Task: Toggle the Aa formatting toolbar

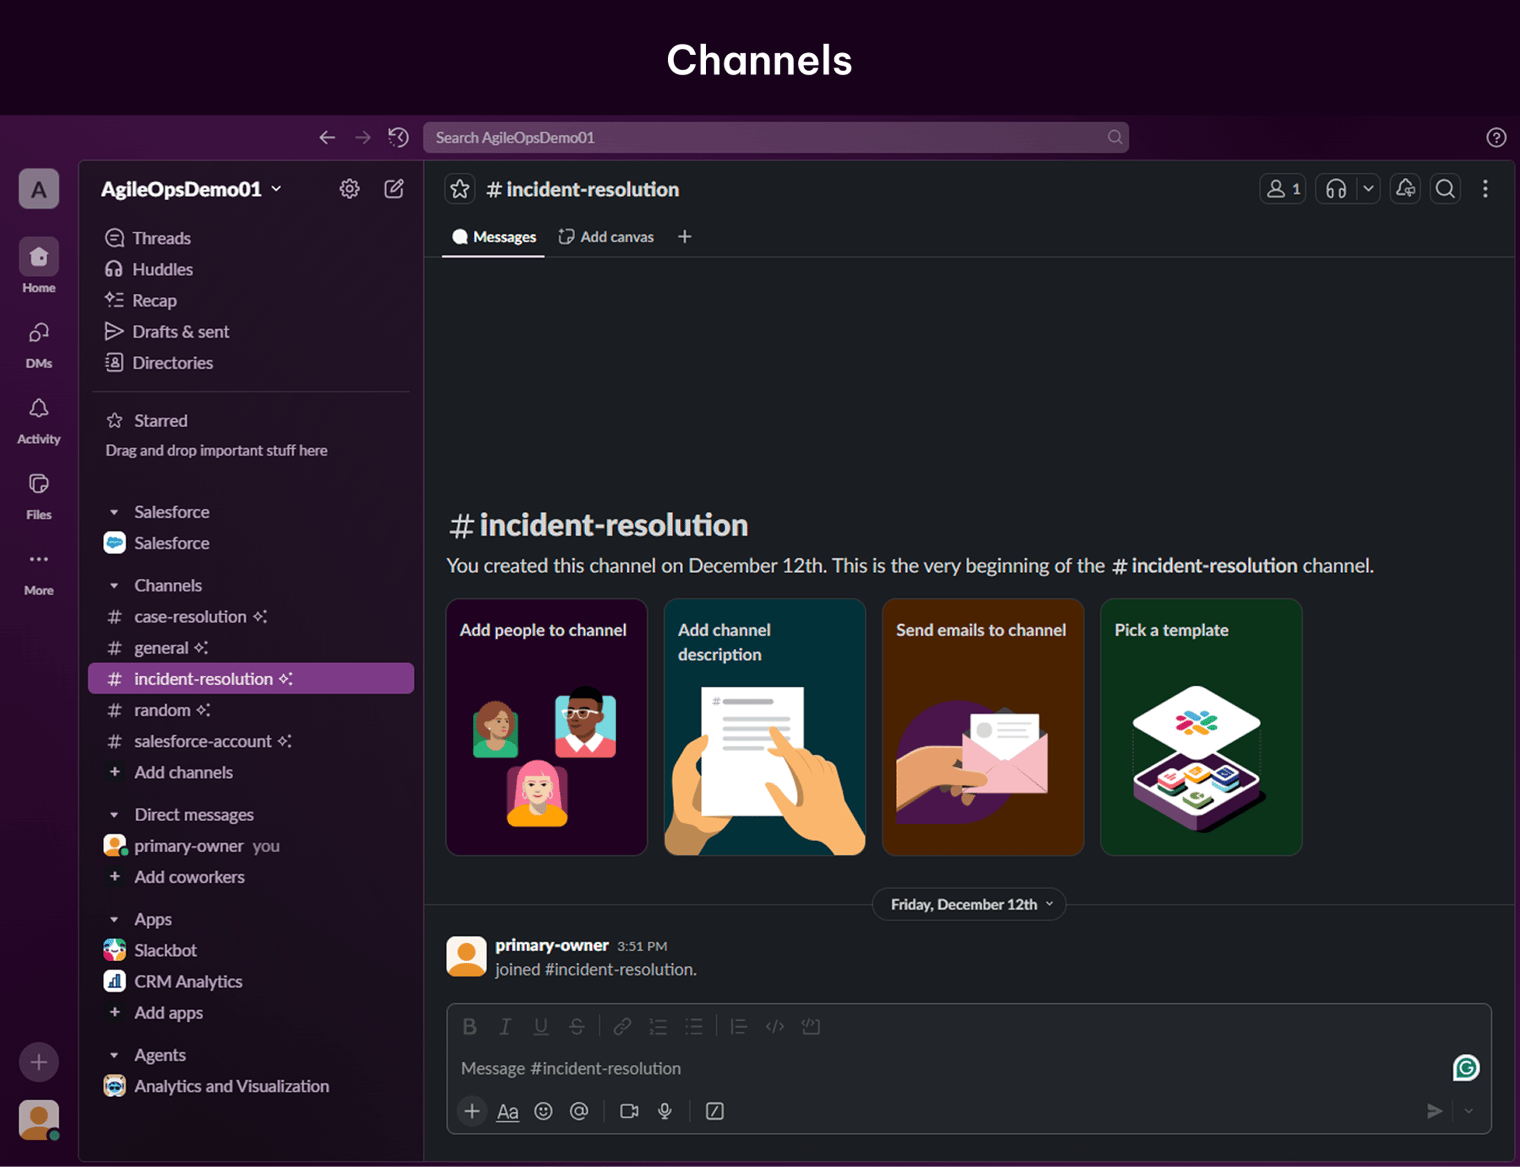Action: [x=508, y=1111]
